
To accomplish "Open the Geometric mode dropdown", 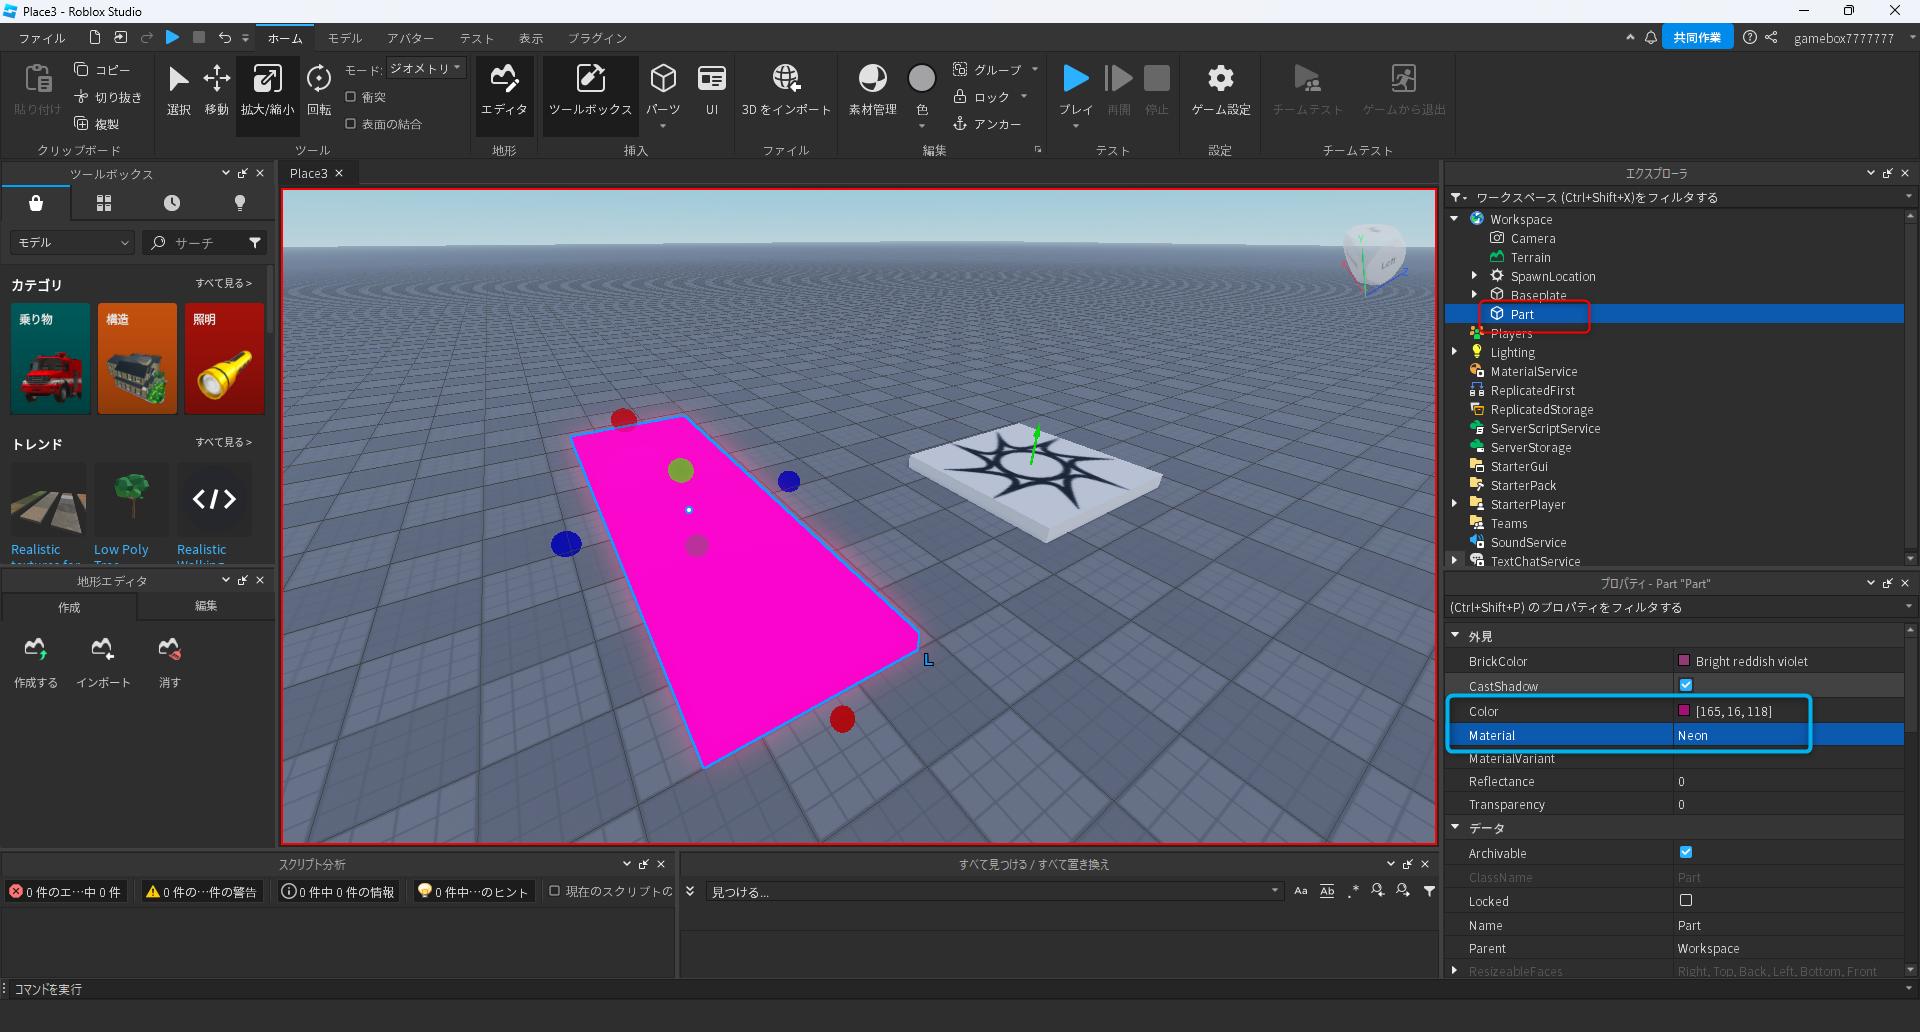I will point(426,68).
